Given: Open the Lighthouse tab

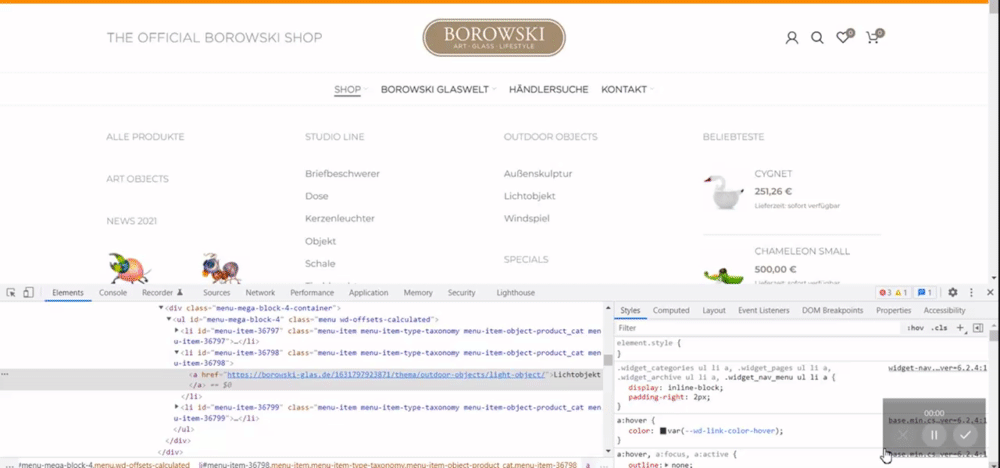Looking at the screenshot, I should pos(516,293).
